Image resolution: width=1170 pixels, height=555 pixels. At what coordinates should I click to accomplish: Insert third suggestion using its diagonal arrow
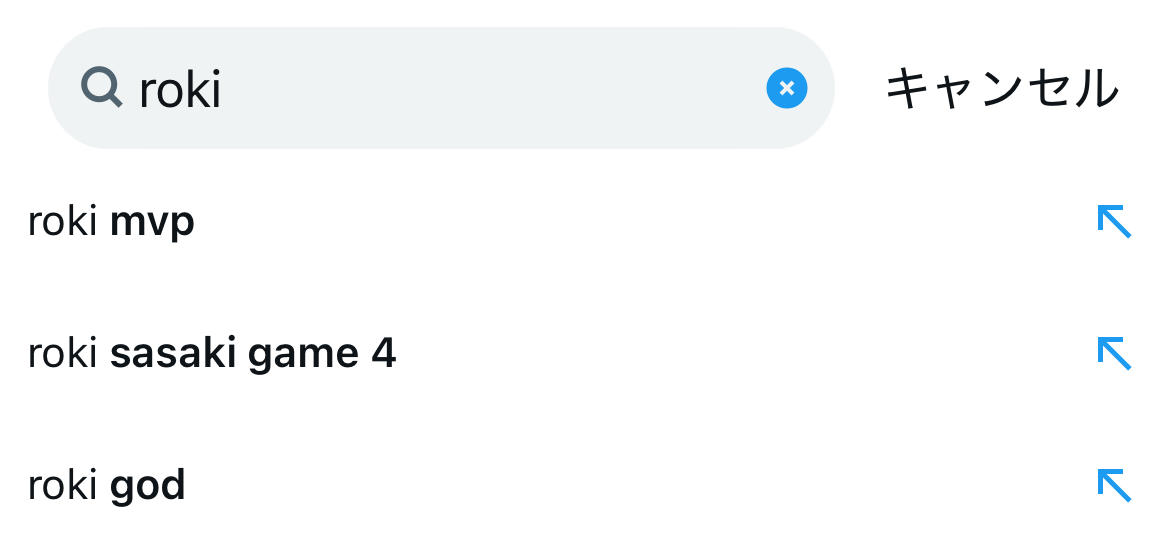point(1114,485)
